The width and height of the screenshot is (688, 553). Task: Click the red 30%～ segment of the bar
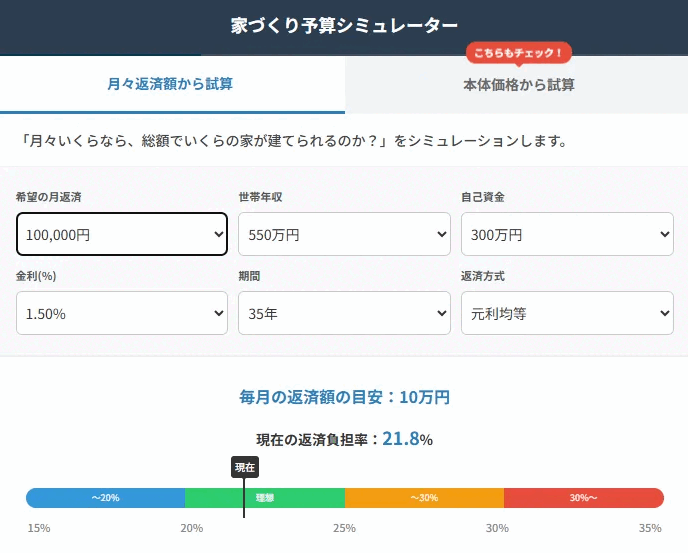[584, 498]
